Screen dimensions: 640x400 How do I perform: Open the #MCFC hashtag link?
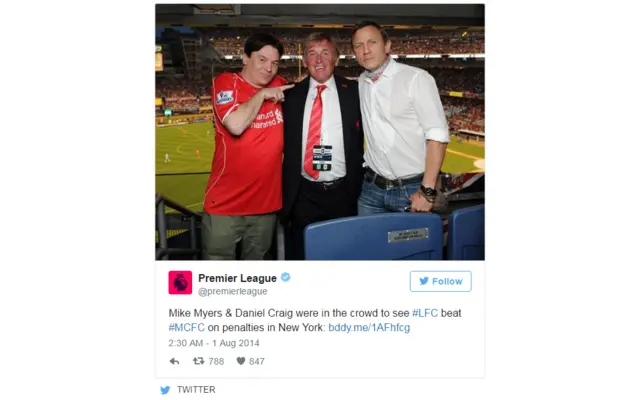click(x=187, y=327)
